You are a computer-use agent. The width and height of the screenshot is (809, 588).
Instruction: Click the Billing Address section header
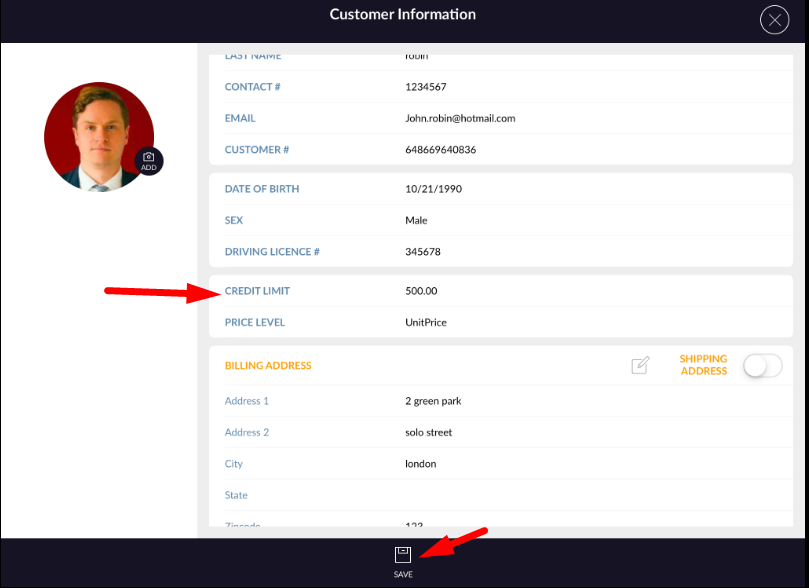point(268,366)
